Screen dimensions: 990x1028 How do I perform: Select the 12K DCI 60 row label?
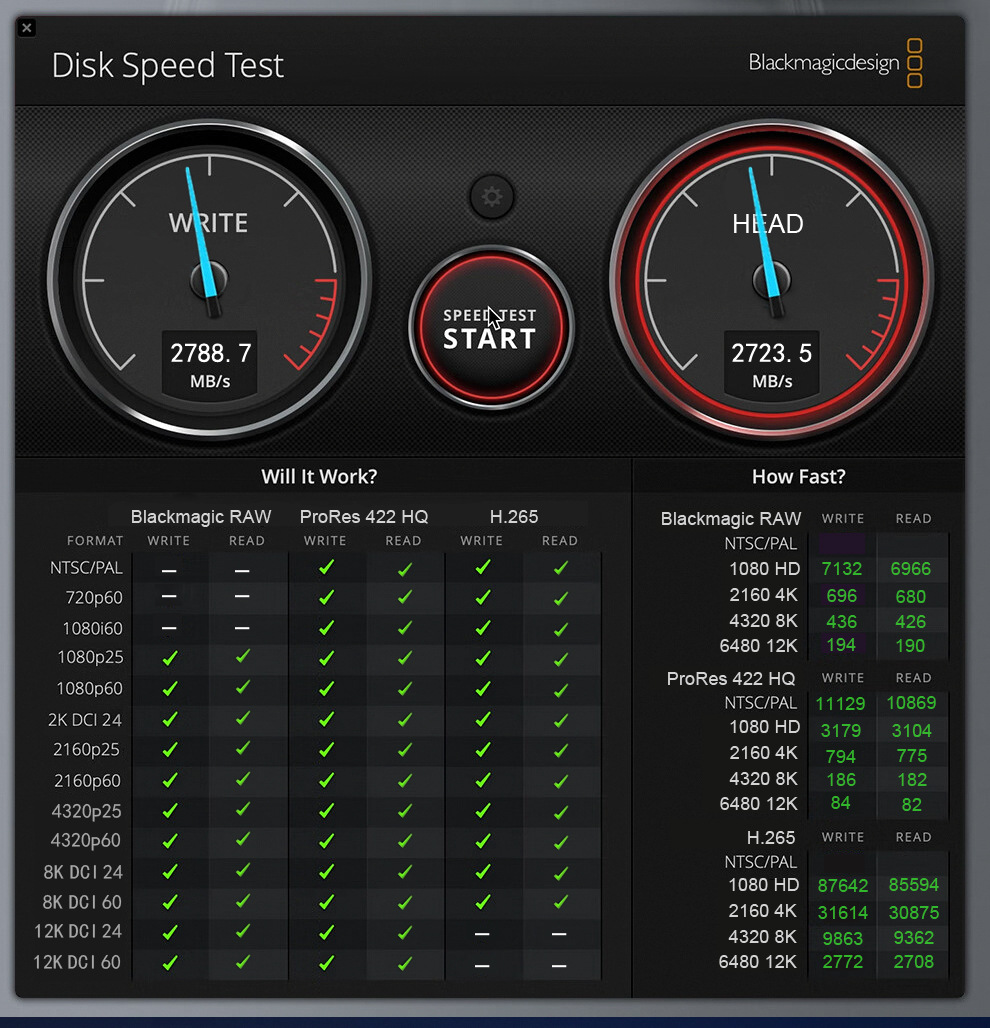coord(77,962)
